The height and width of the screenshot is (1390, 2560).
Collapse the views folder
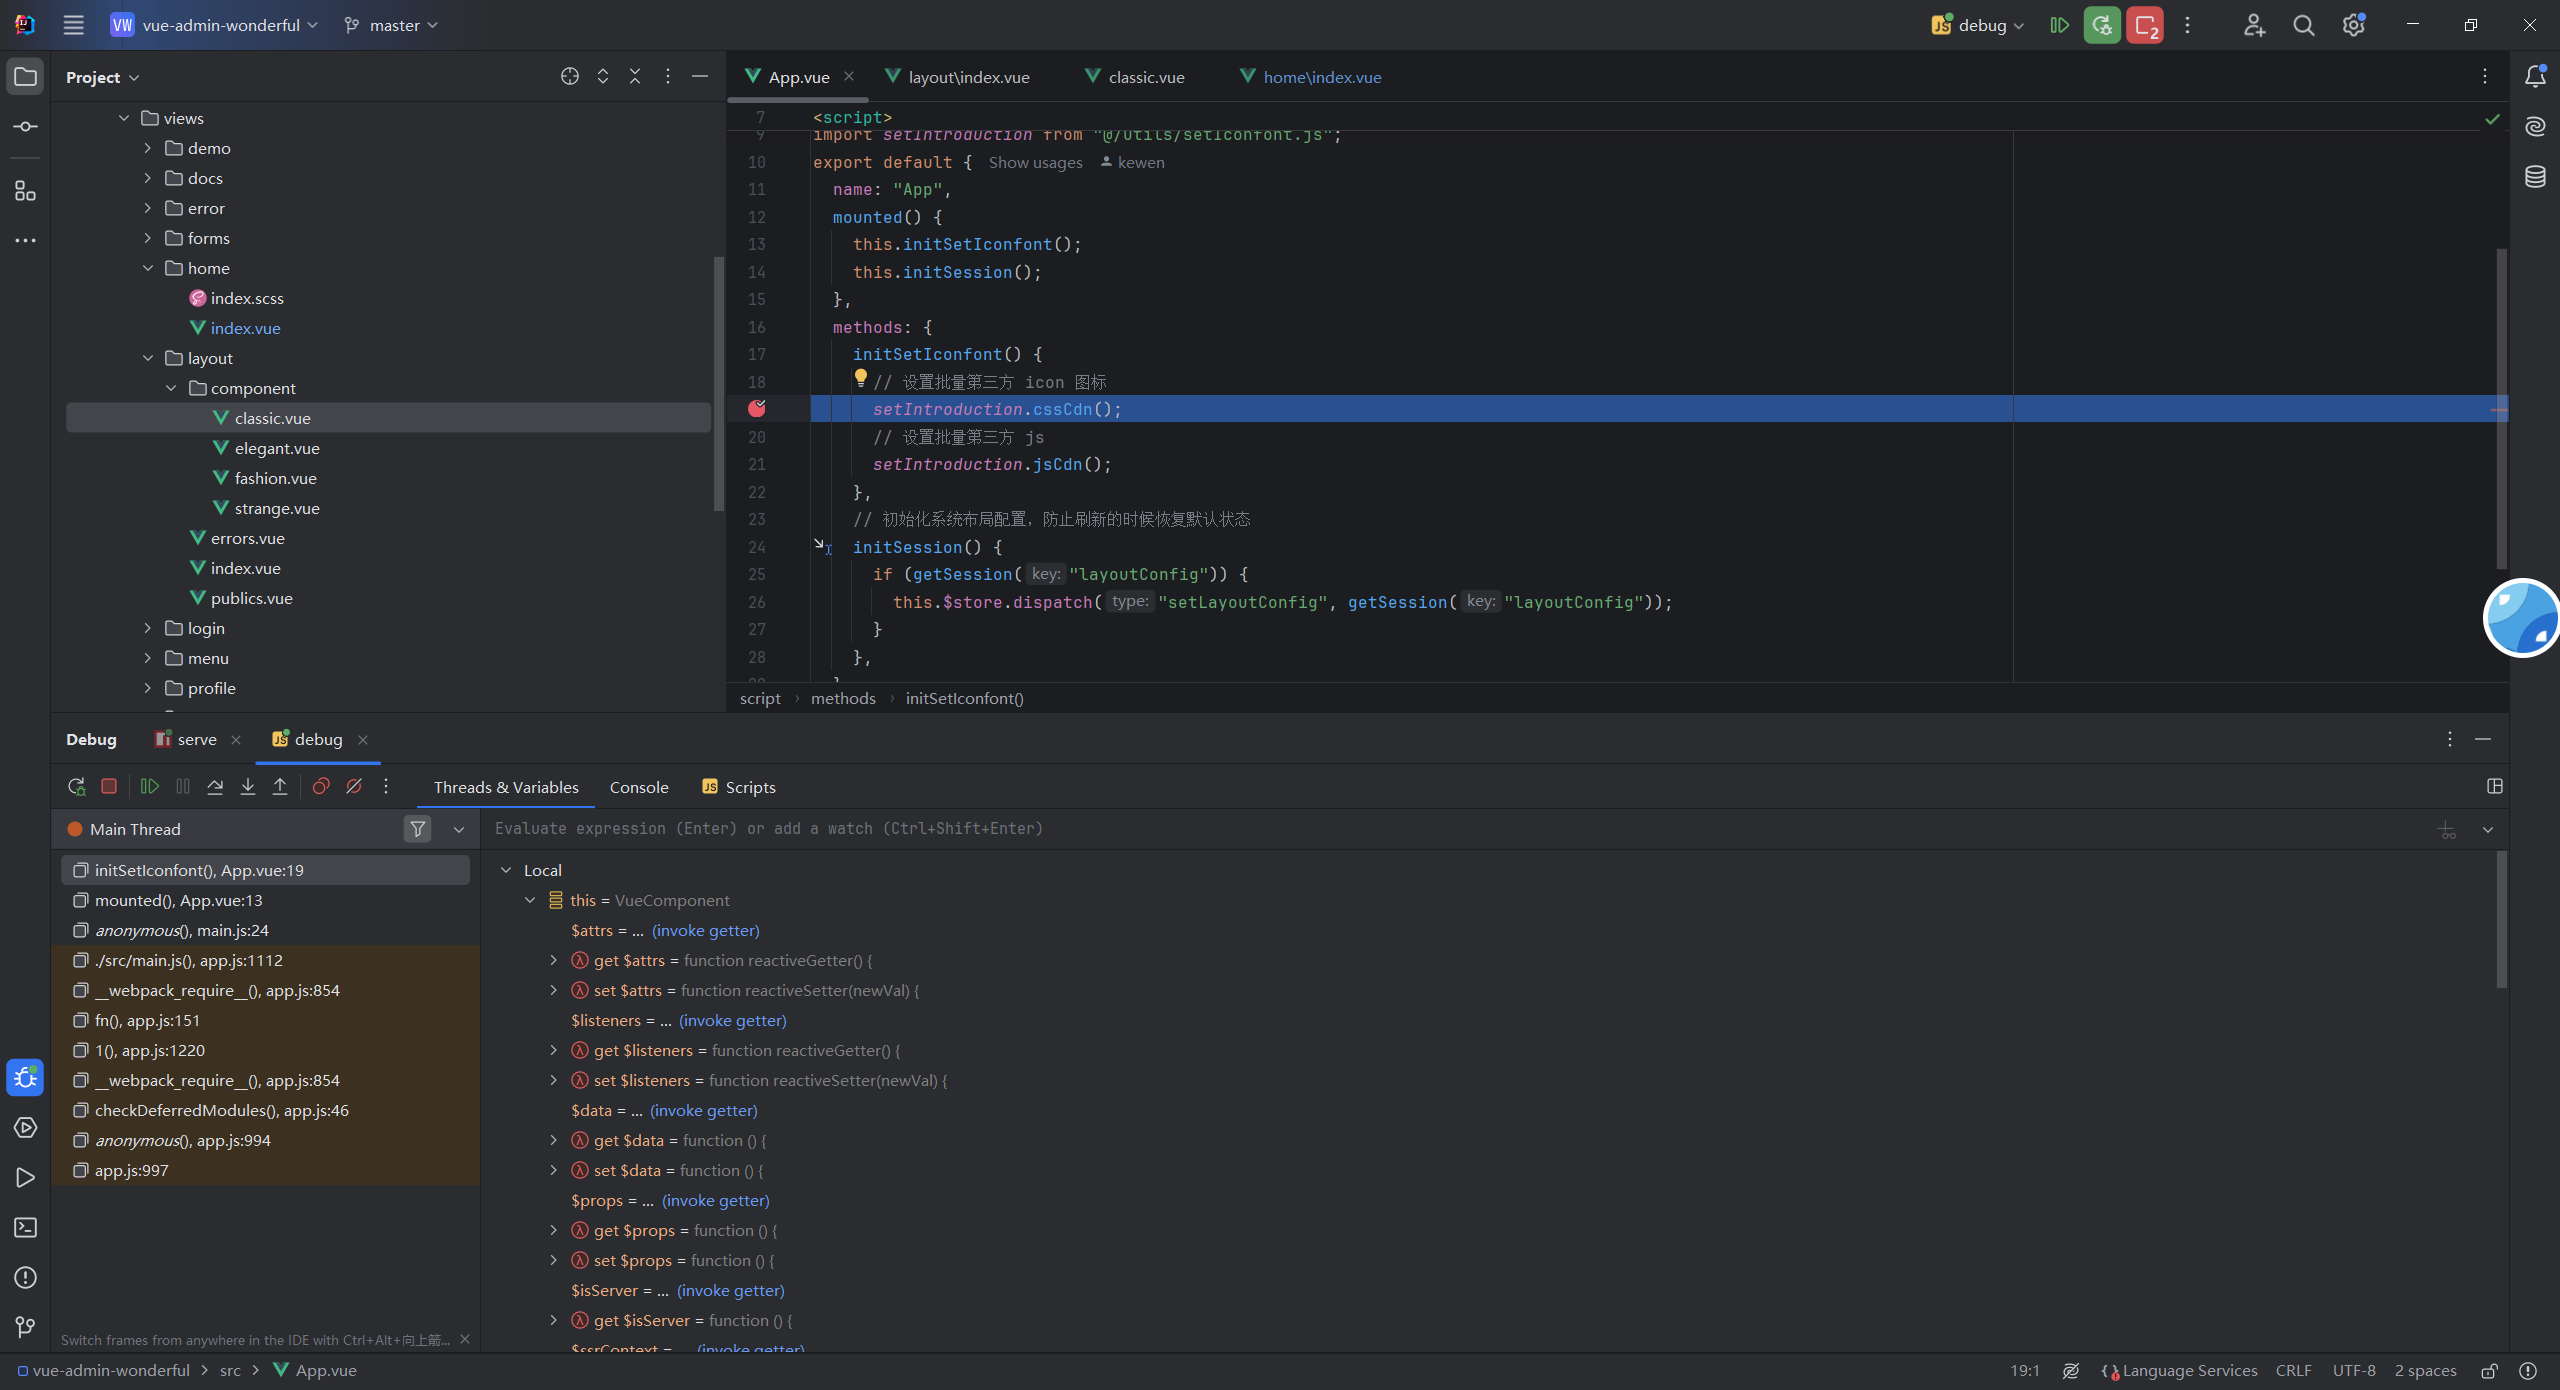click(x=124, y=118)
